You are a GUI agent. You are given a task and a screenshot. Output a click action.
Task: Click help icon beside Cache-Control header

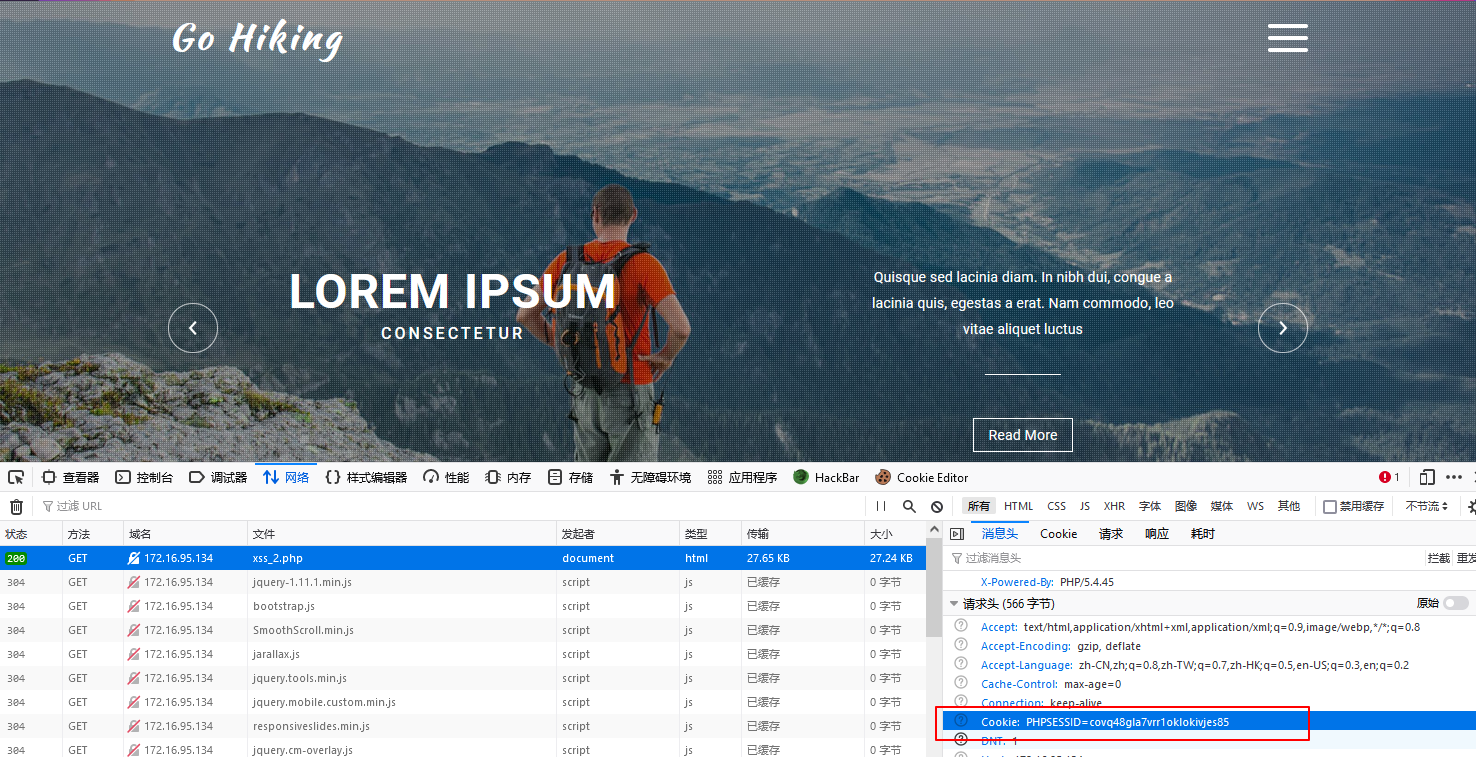[961, 684]
